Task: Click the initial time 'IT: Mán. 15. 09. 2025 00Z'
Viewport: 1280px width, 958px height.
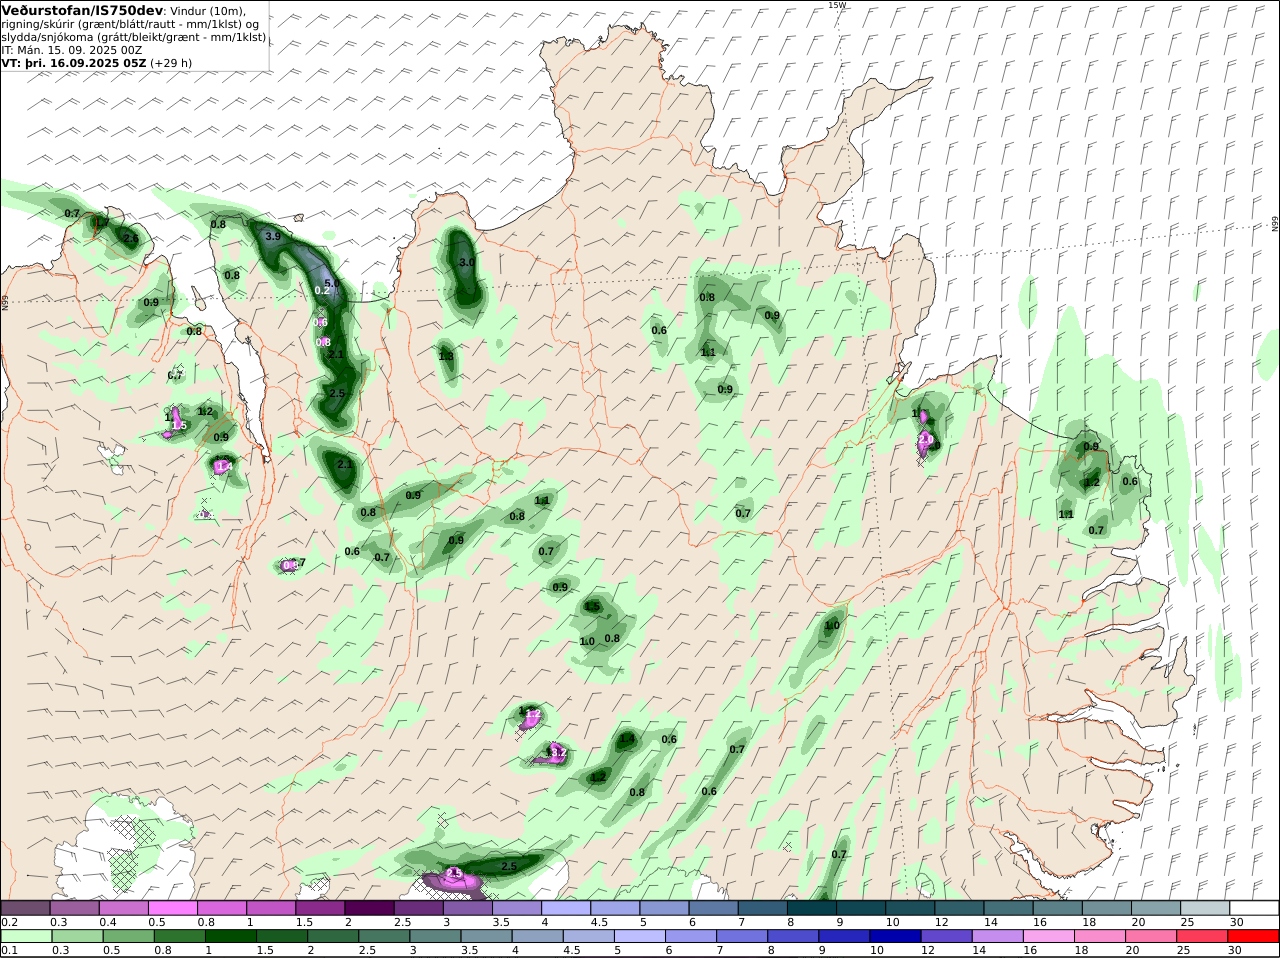Action: [72, 49]
